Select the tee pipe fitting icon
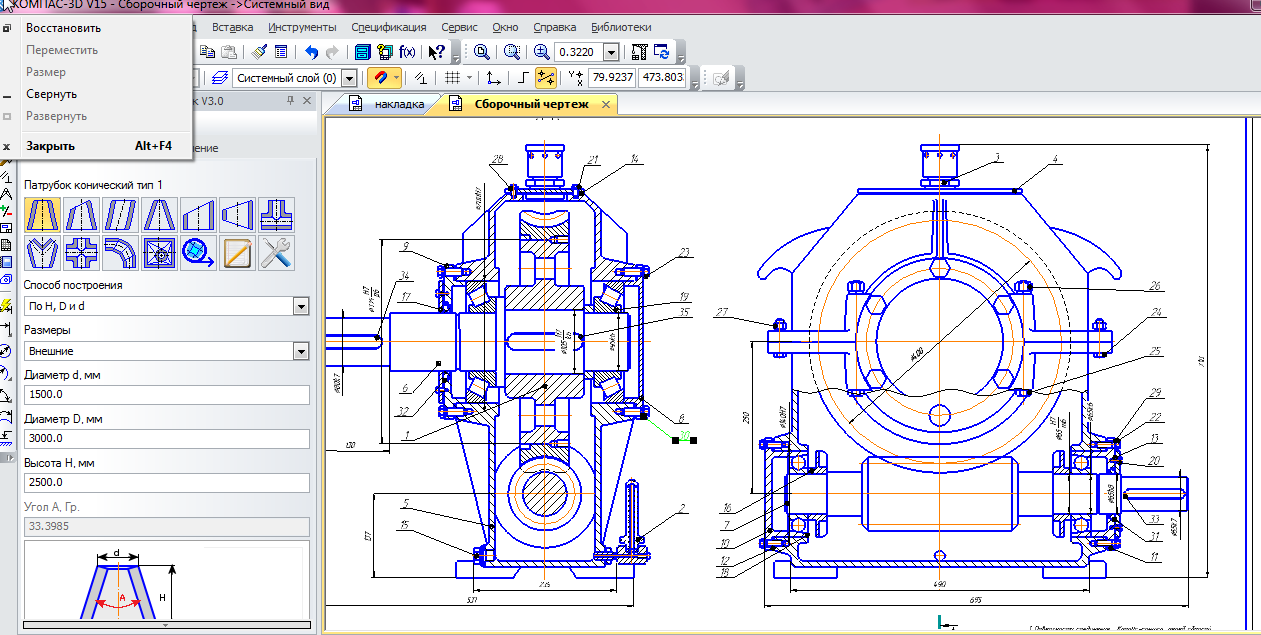 [x=276, y=215]
